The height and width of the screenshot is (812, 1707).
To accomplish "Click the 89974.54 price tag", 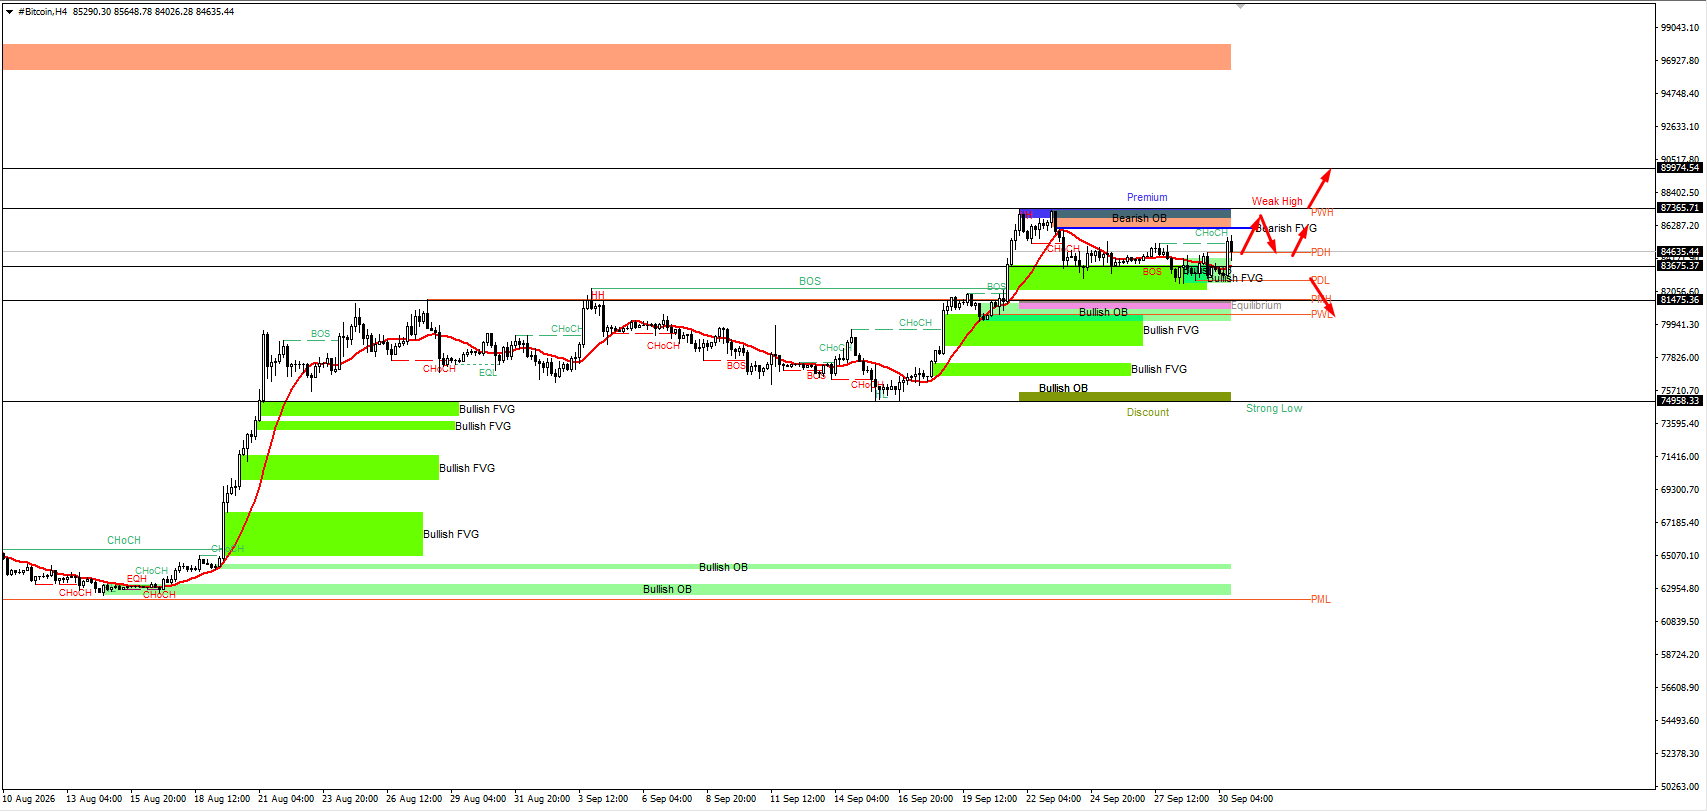I will pos(1680,168).
